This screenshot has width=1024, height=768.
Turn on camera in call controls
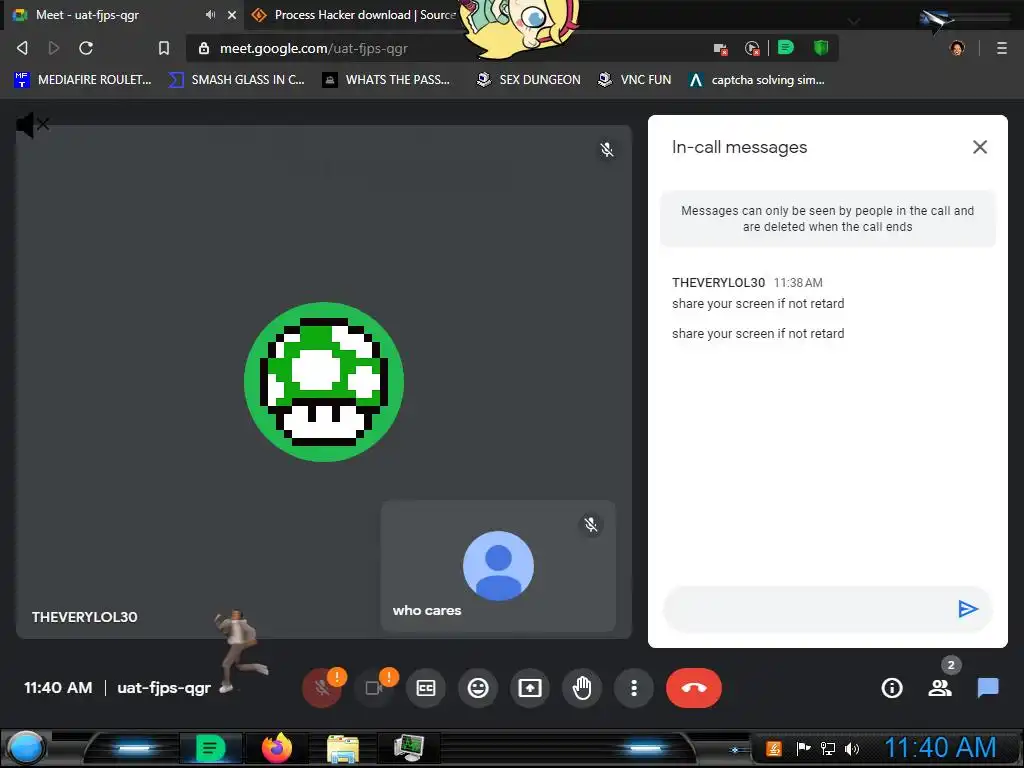point(374,688)
